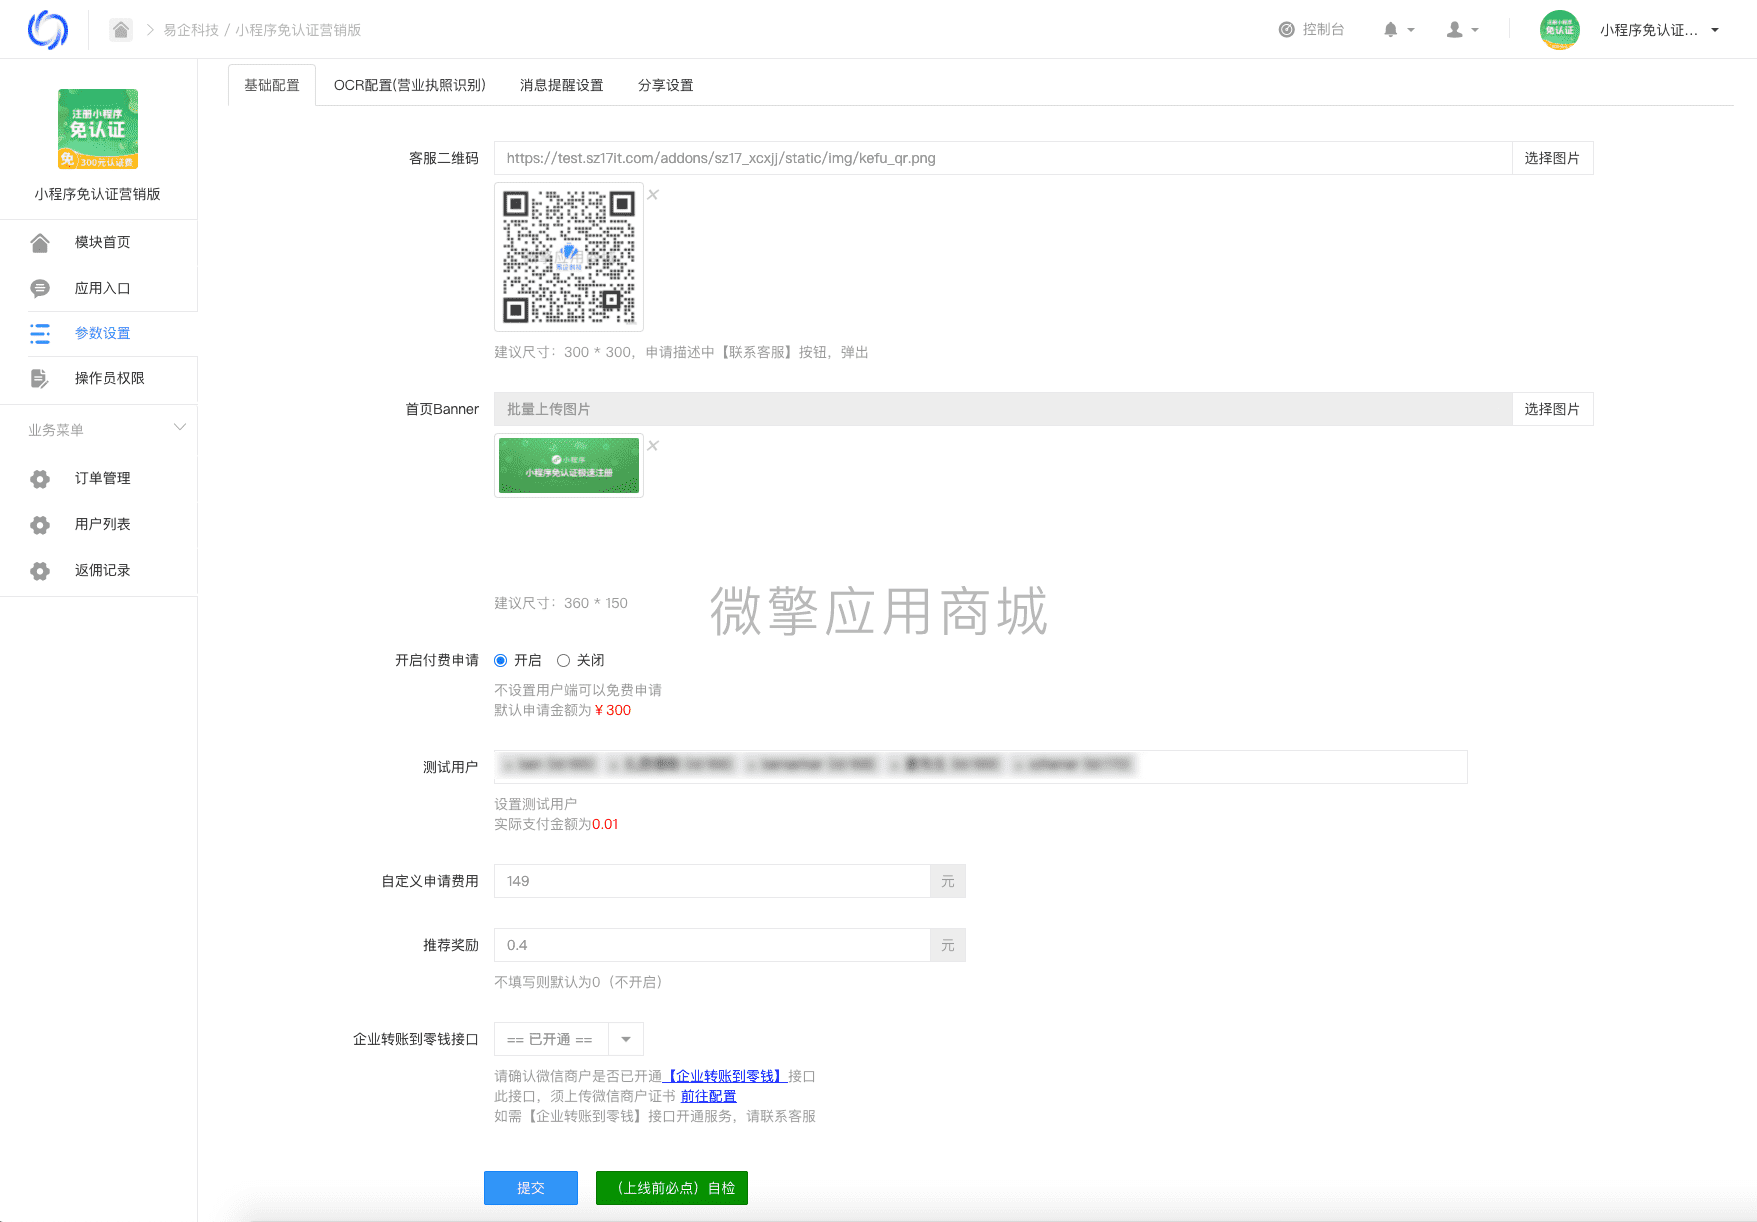Click the 参数设置 list icon
Viewport: 1757px width, 1222px height.
[x=40, y=334]
